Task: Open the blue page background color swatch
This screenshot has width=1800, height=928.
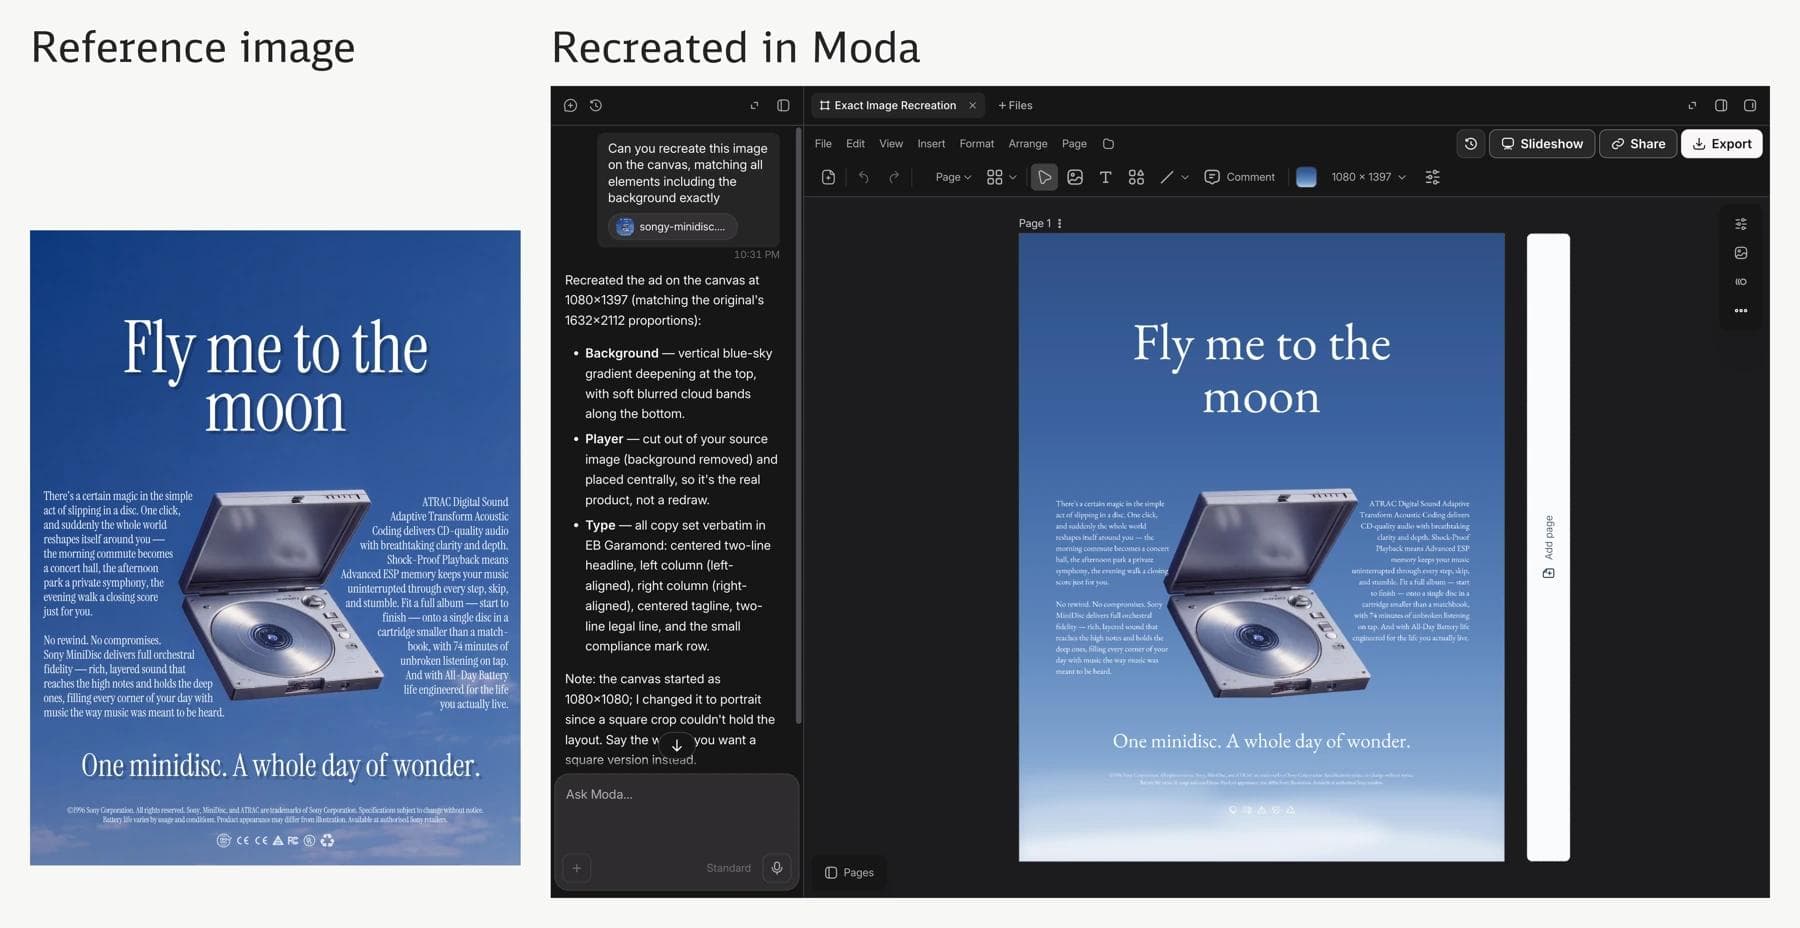Action: tap(1306, 177)
